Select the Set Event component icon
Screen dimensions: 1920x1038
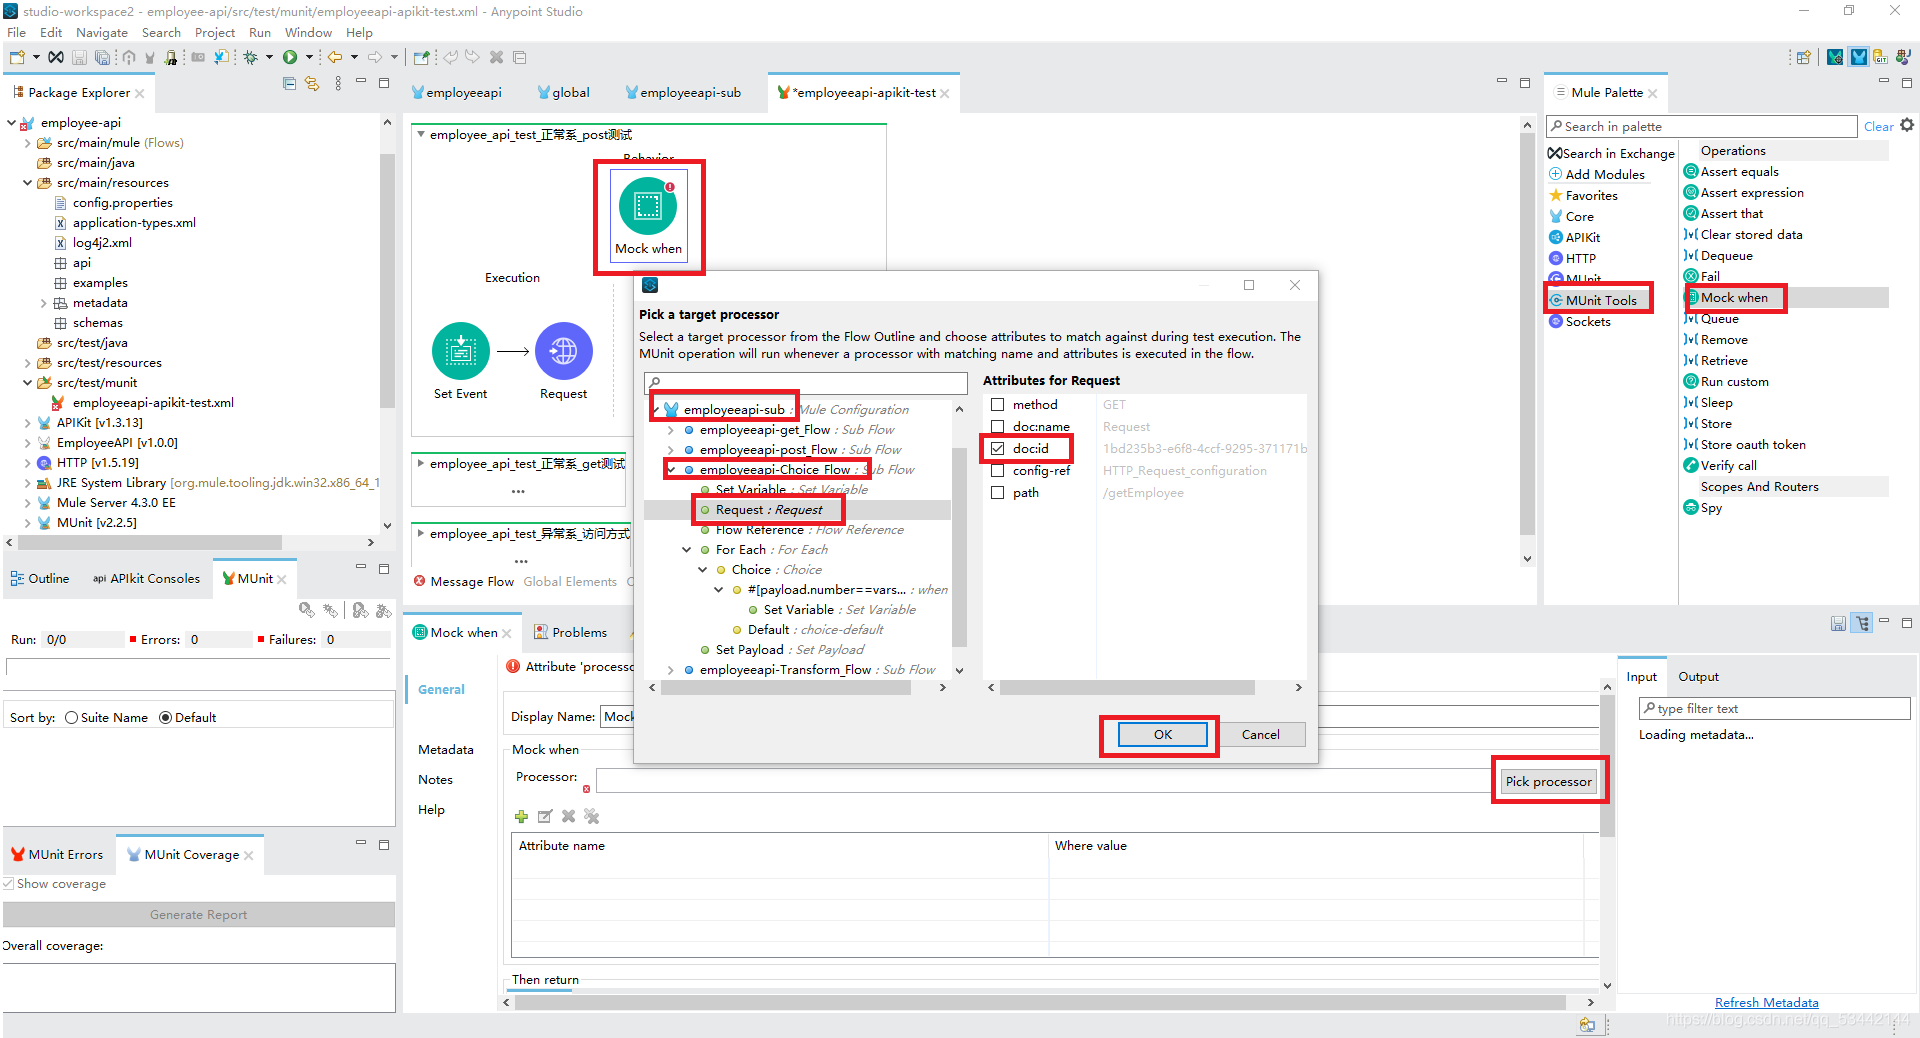(461, 351)
